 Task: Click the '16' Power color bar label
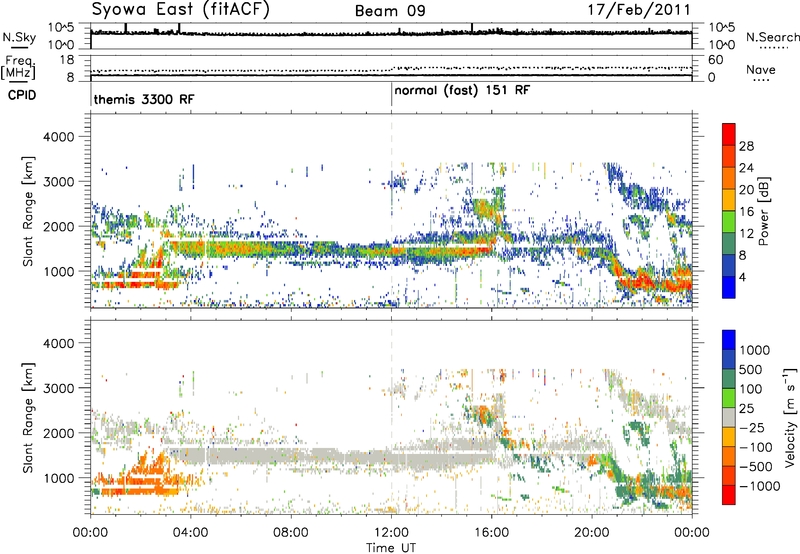coord(746,212)
